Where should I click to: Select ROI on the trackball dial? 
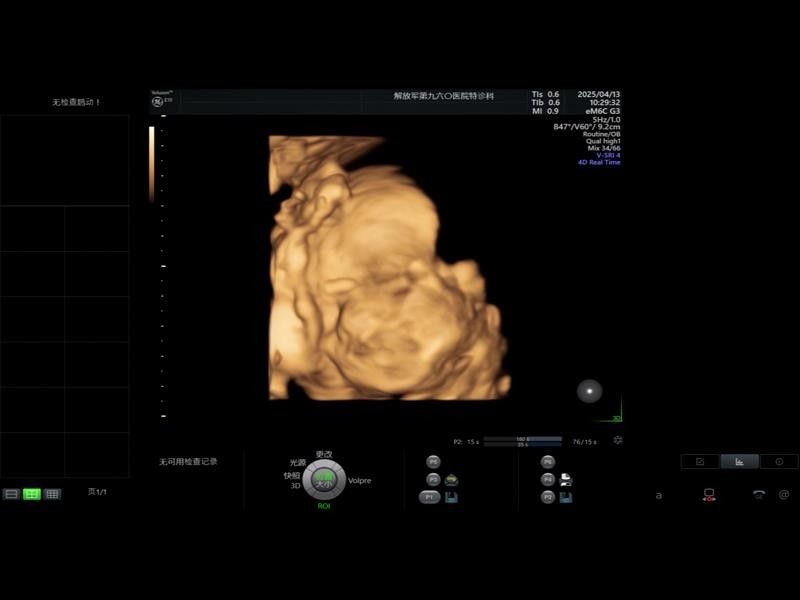click(x=324, y=506)
